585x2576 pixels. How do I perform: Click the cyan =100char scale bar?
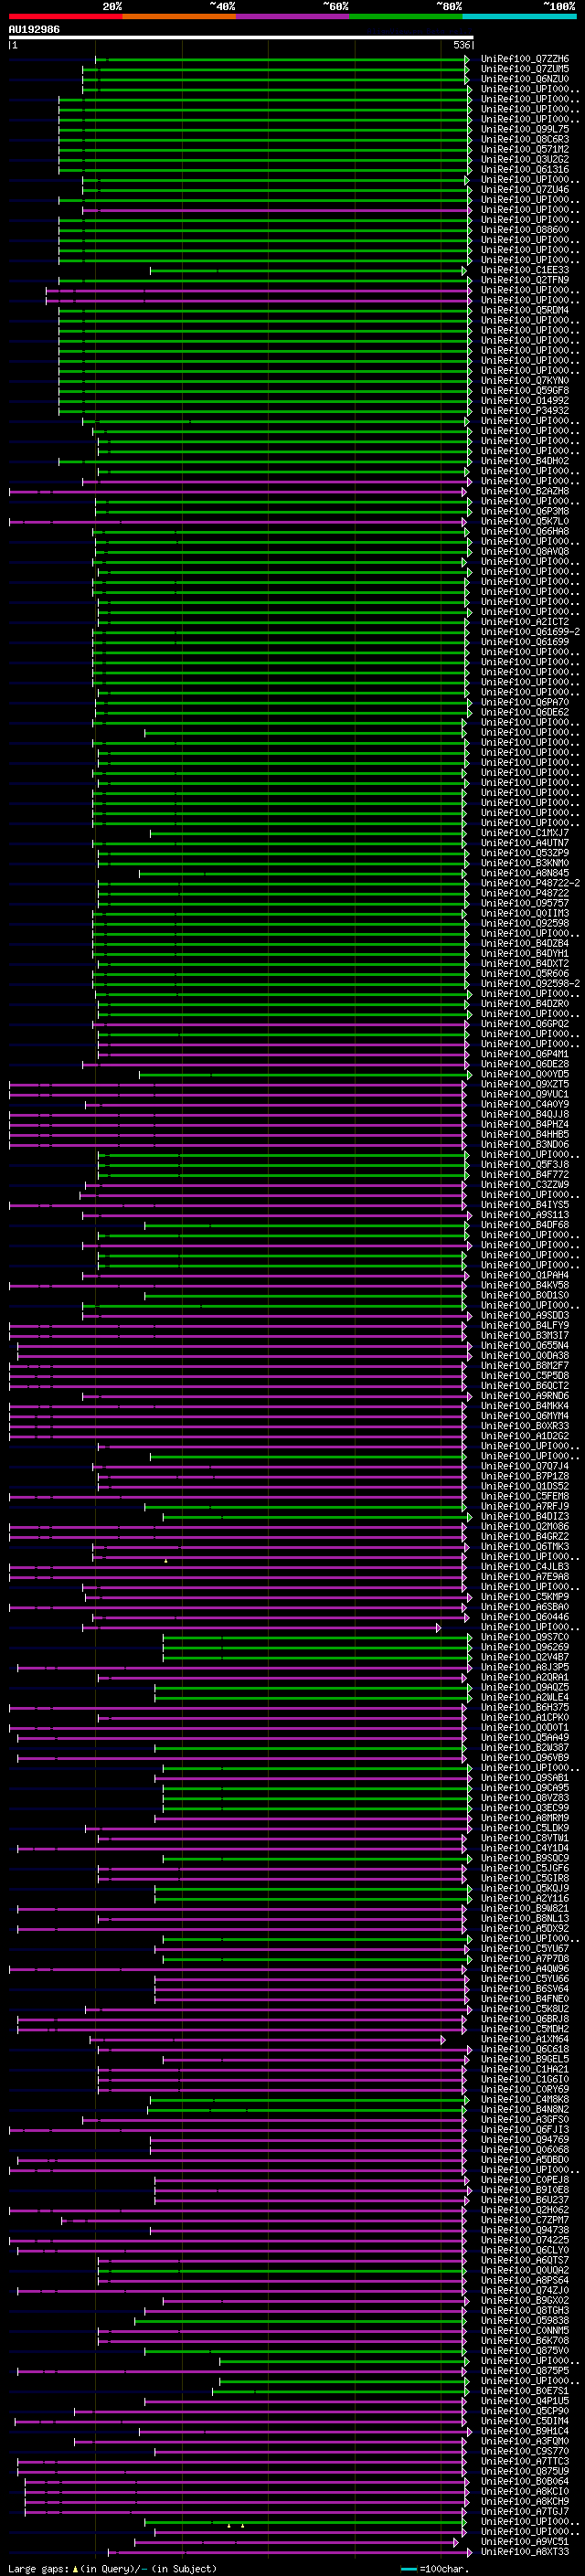click(408, 2569)
